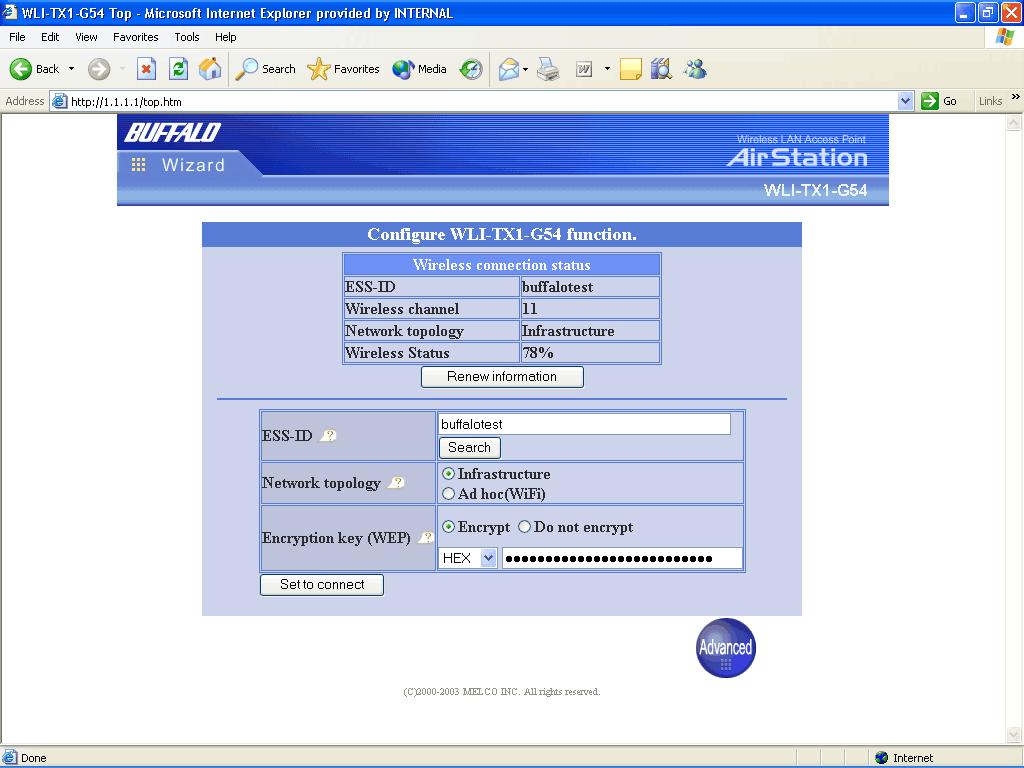Click the round Advanced settings icon
The width and height of the screenshot is (1024, 768).
coord(726,648)
